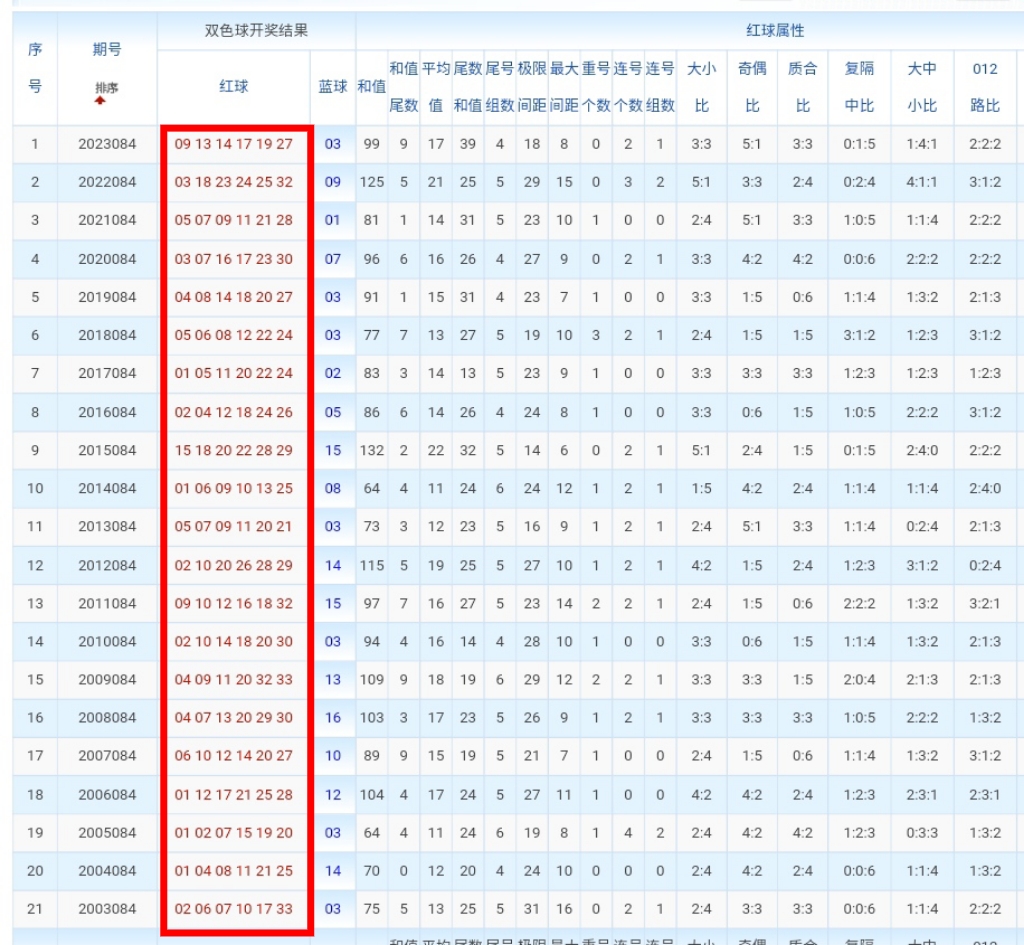Select issue number 2010084
The height and width of the screenshot is (945, 1024).
click(x=107, y=641)
